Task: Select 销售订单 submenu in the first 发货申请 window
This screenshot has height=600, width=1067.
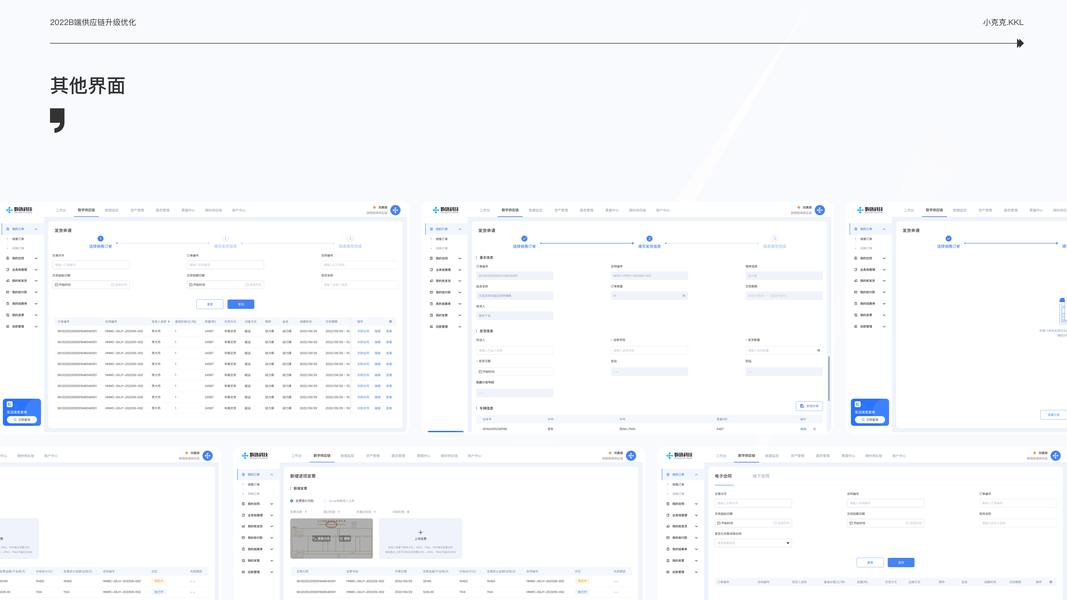Action: pos(18,239)
